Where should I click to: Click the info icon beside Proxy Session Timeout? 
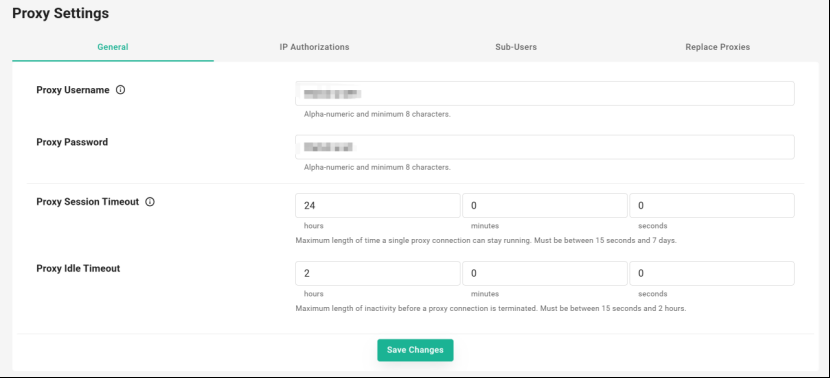[150, 202]
